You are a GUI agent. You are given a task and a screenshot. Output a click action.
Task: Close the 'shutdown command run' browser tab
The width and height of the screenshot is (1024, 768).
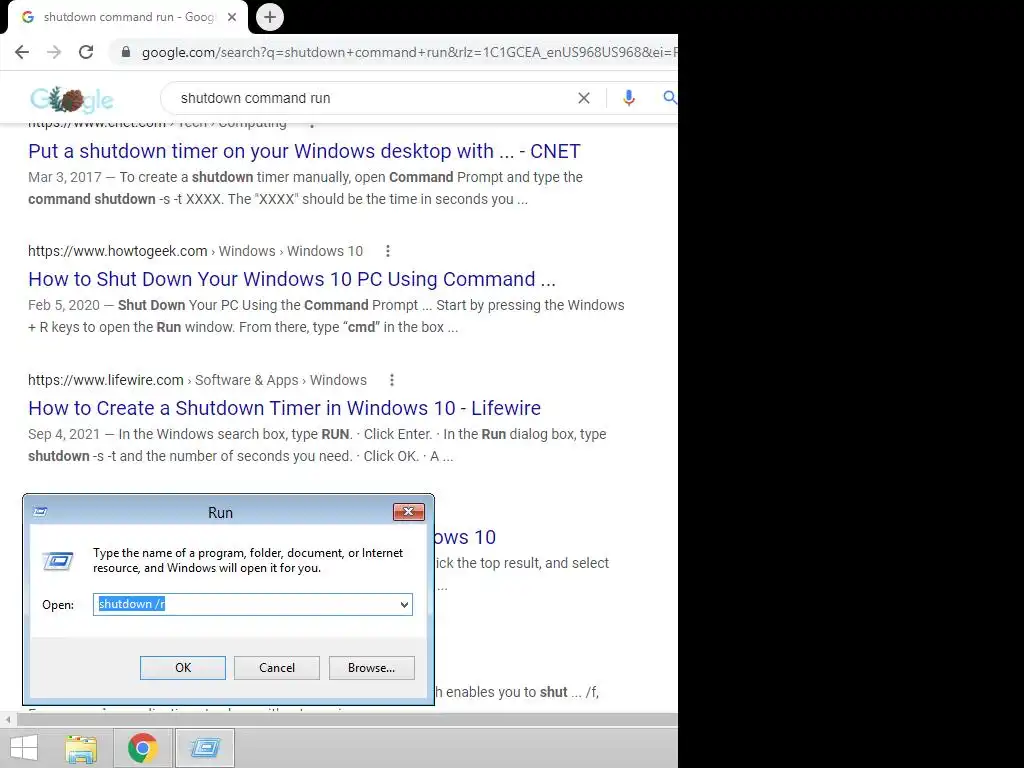click(x=232, y=17)
